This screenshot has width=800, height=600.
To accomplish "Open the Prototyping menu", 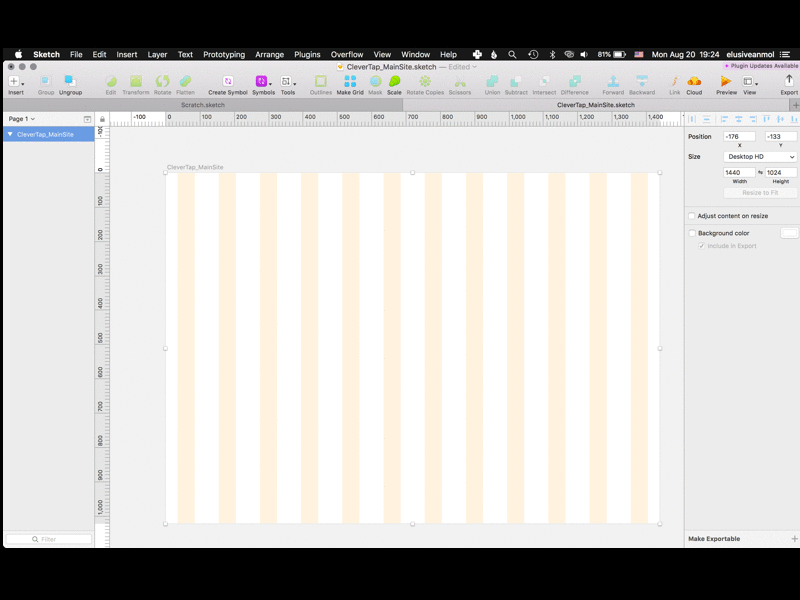I will [x=224, y=54].
